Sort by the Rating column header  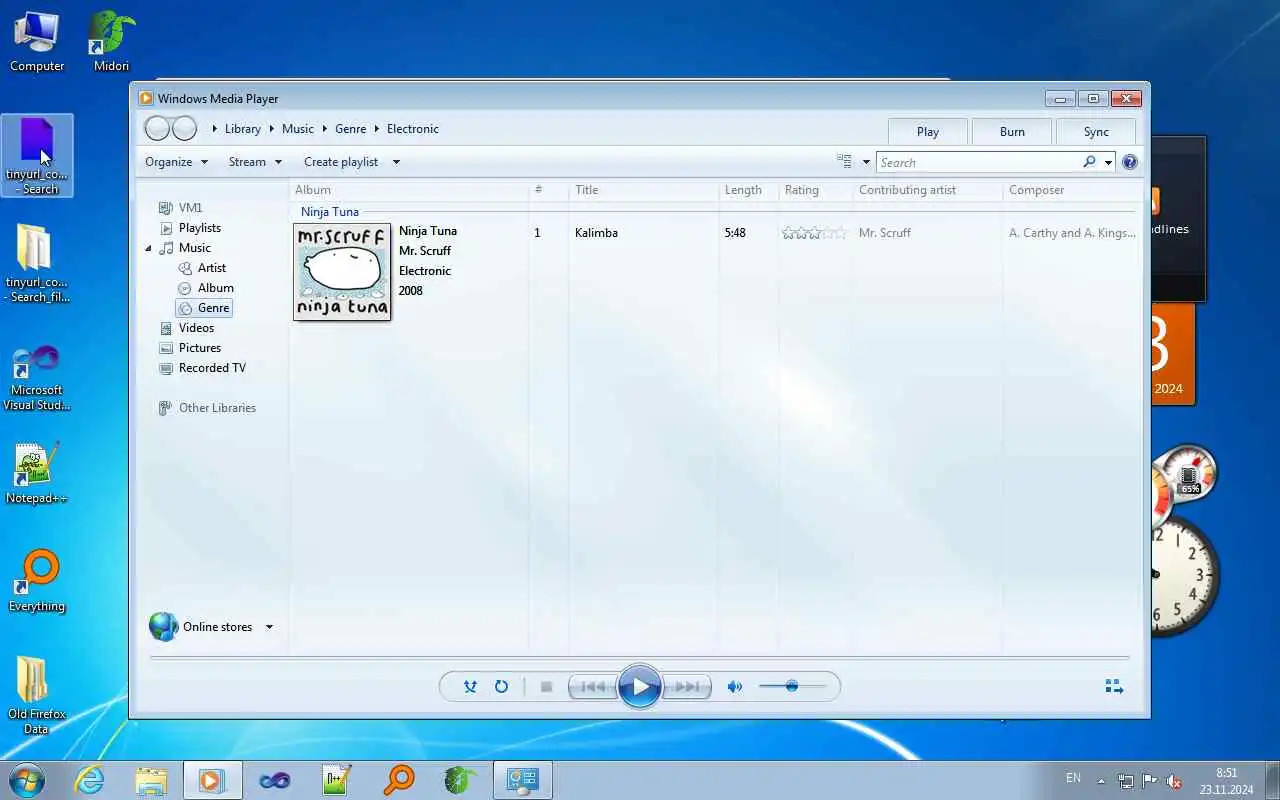click(814, 190)
